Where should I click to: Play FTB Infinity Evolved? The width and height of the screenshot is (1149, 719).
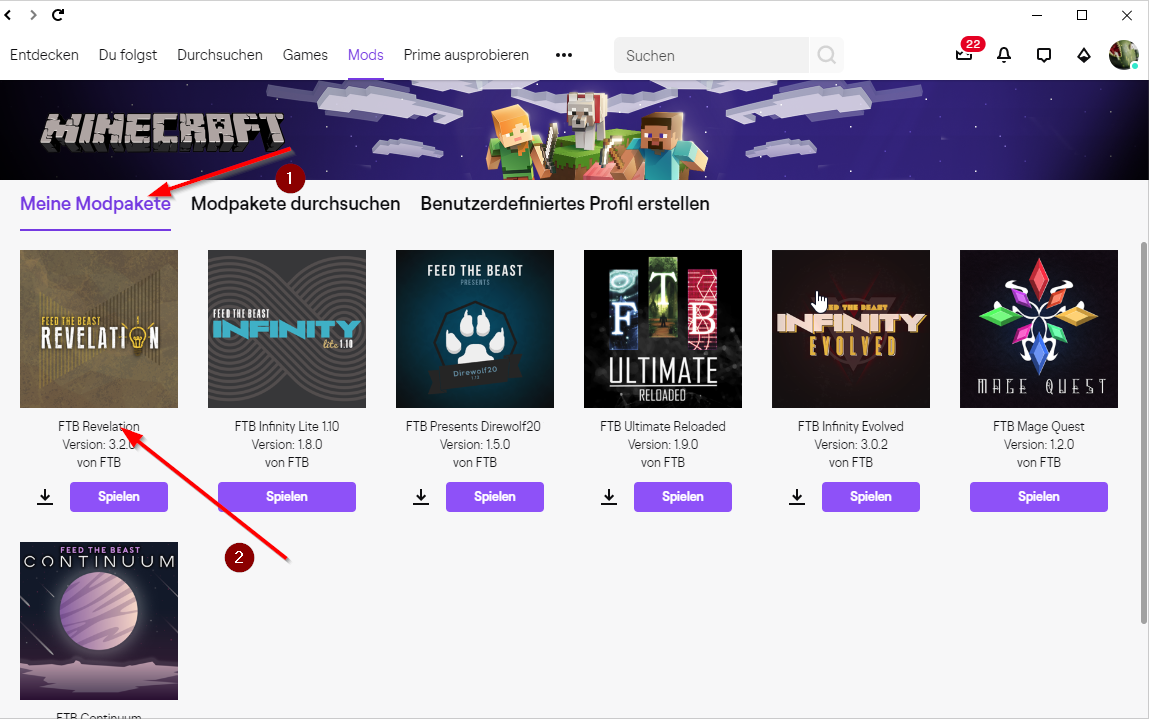point(871,497)
